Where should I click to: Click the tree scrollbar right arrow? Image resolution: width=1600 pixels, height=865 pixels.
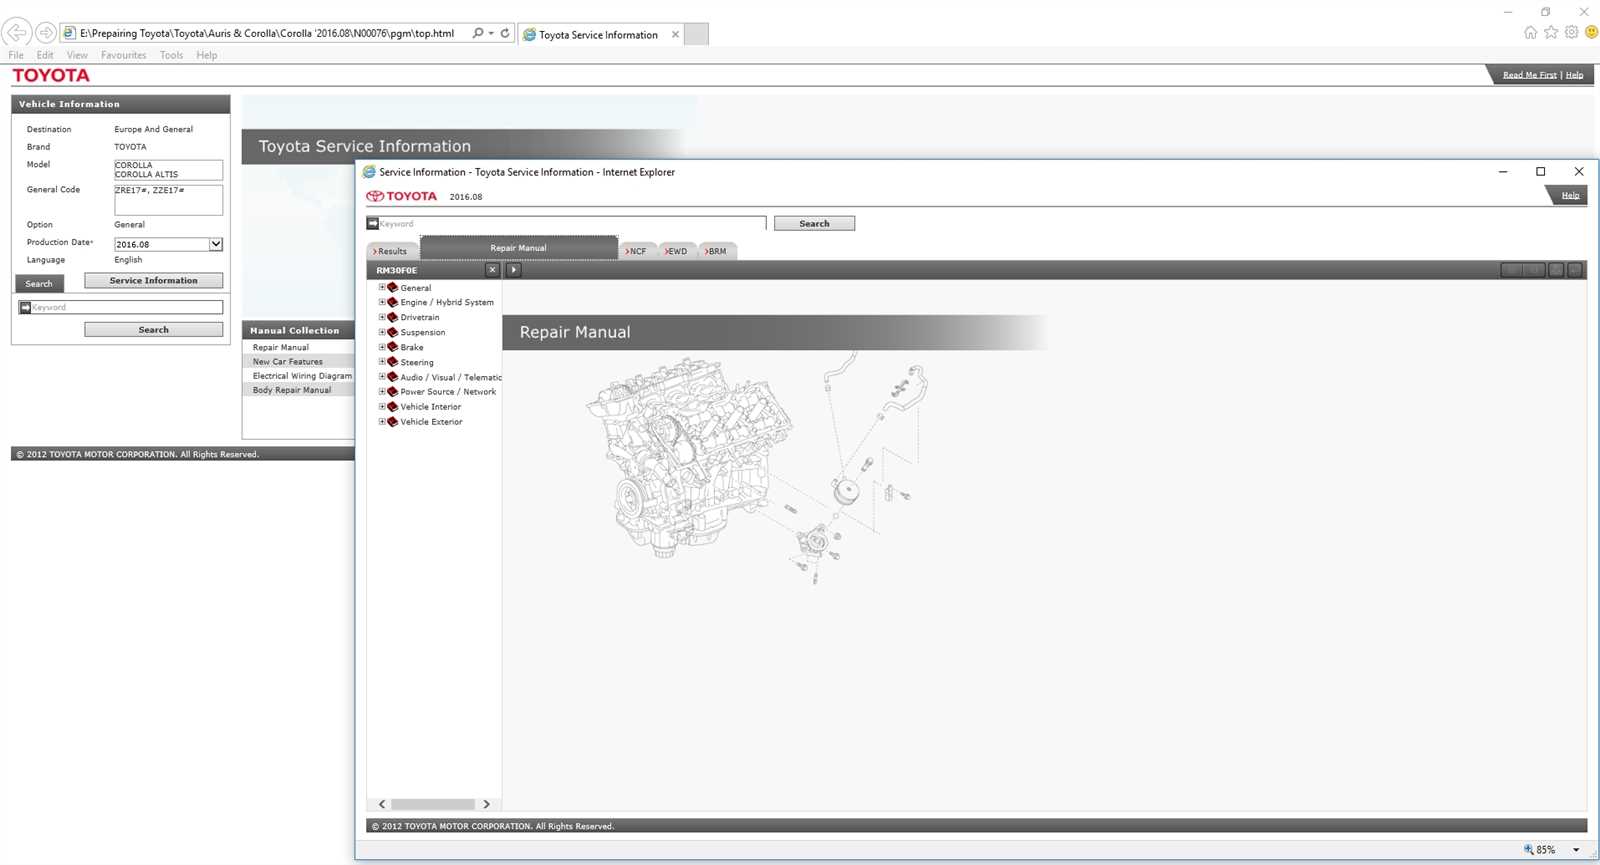pos(487,804)
